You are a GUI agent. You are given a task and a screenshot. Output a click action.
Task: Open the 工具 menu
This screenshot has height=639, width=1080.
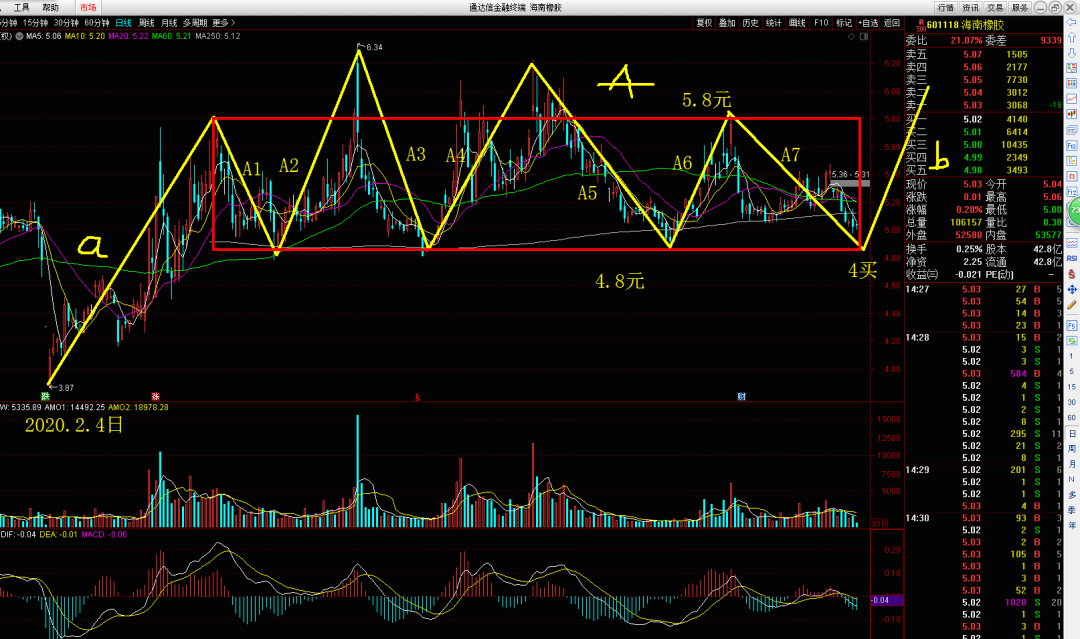pyautogui.click(x=22, y=8)
